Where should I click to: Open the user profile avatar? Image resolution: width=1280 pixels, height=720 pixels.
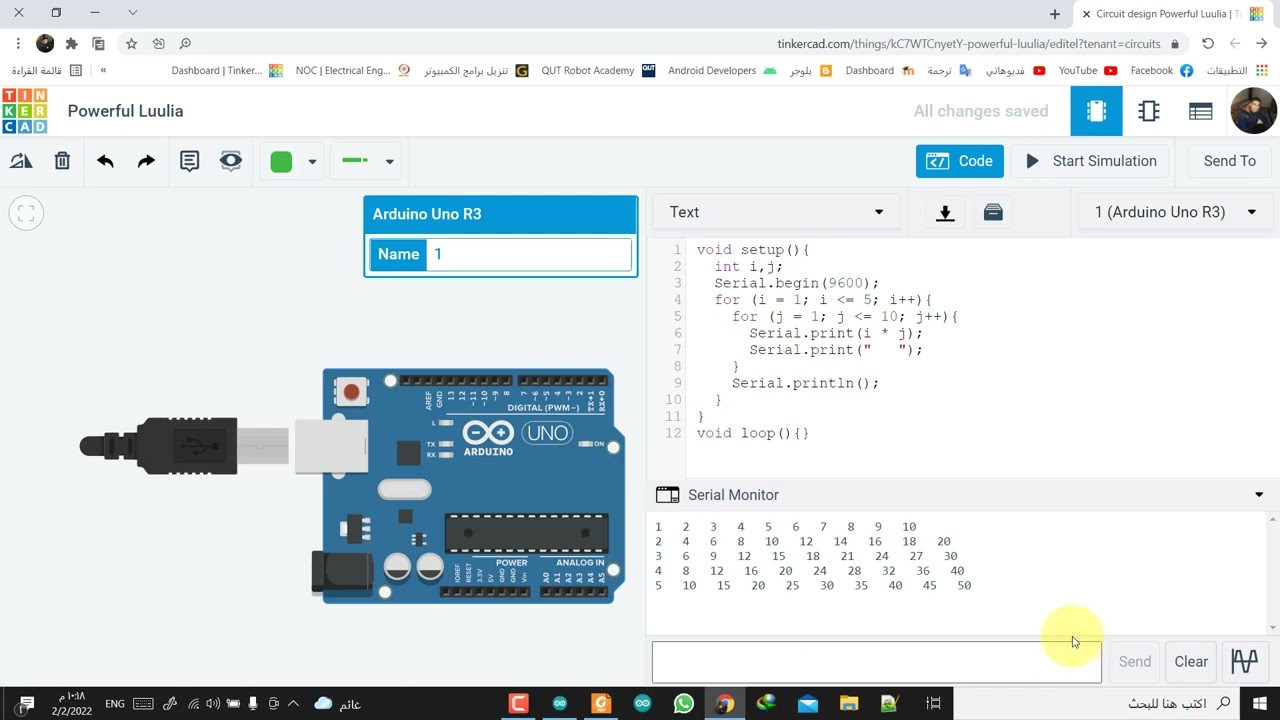click(x=1253, y=111)
